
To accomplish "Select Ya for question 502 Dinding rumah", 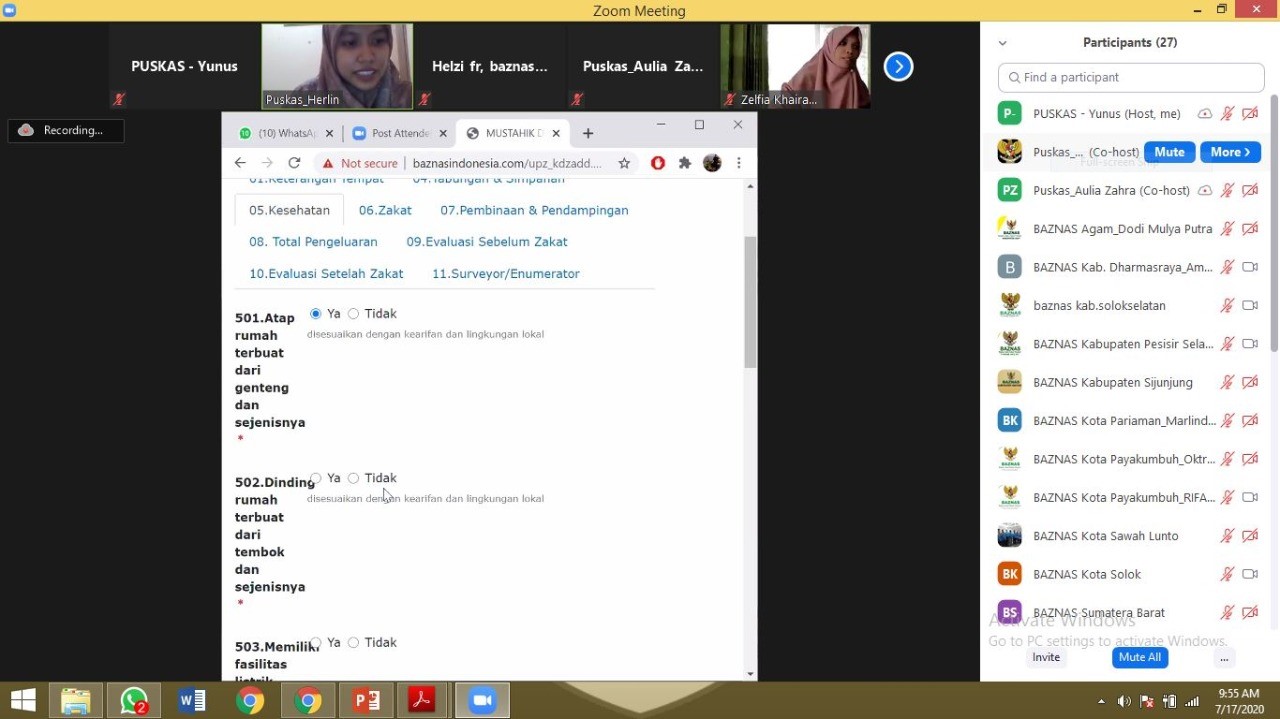I will pyautogui.click(x=316, y=478).
